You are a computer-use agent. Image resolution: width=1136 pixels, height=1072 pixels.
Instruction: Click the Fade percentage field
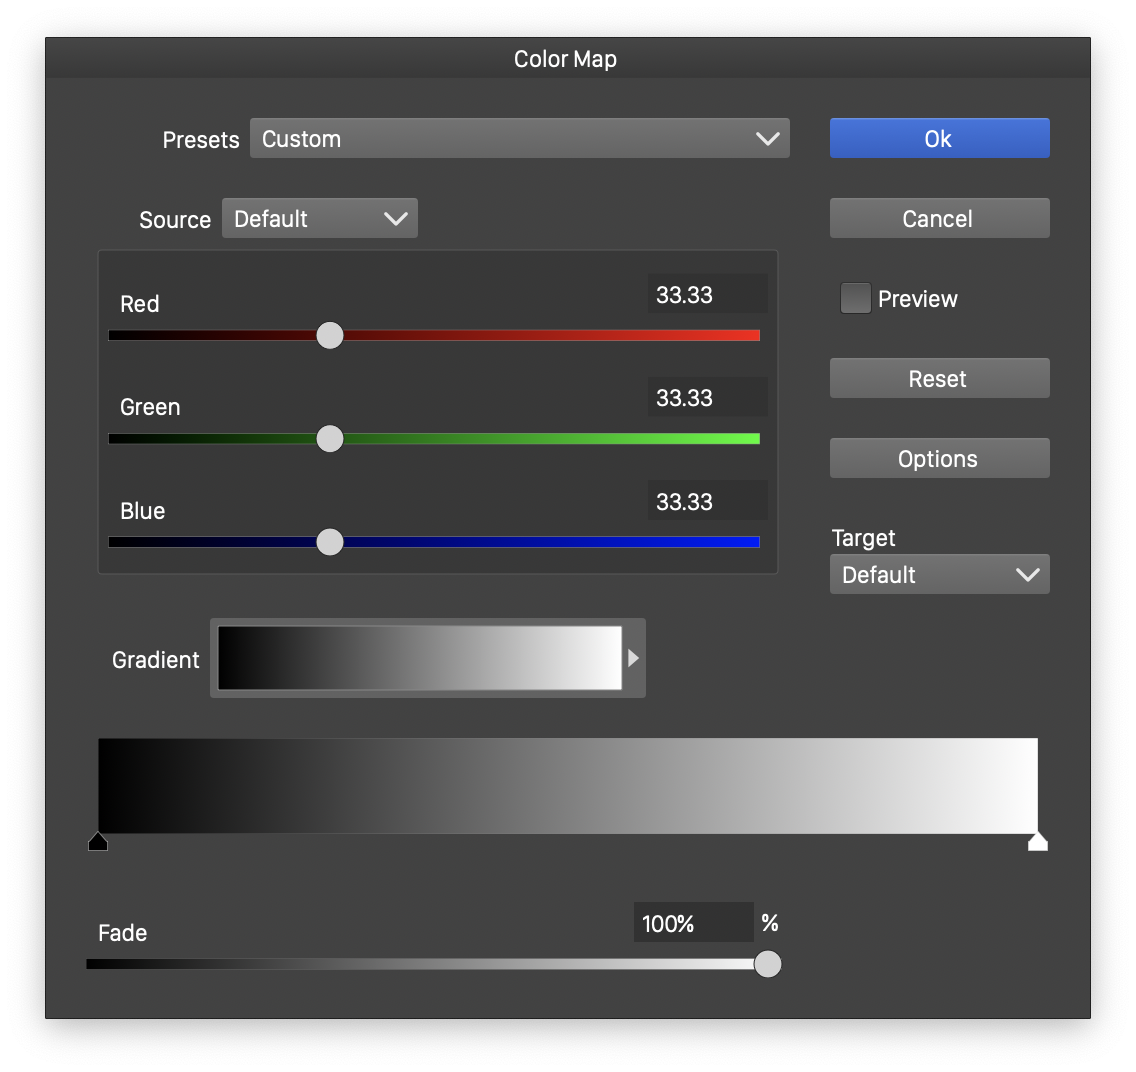[693, 923]
